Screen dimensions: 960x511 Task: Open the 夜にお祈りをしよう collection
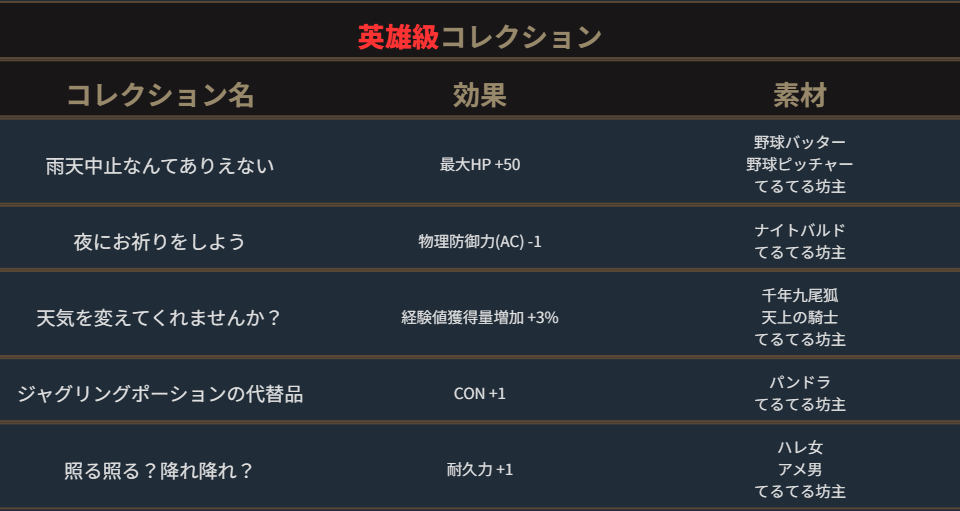coord(160,241)
